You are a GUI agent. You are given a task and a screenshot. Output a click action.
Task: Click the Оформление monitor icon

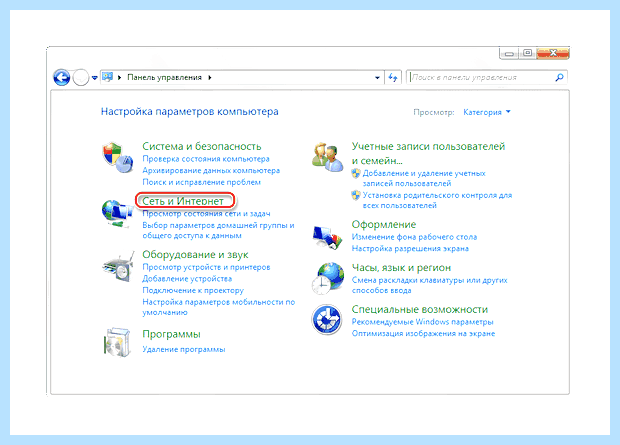pos(327,237)
